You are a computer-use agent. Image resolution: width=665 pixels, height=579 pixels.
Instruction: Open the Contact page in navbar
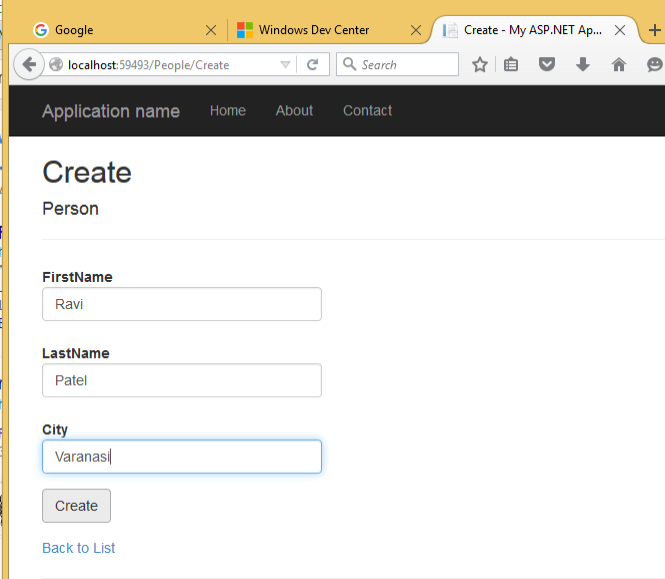[367, 110]
